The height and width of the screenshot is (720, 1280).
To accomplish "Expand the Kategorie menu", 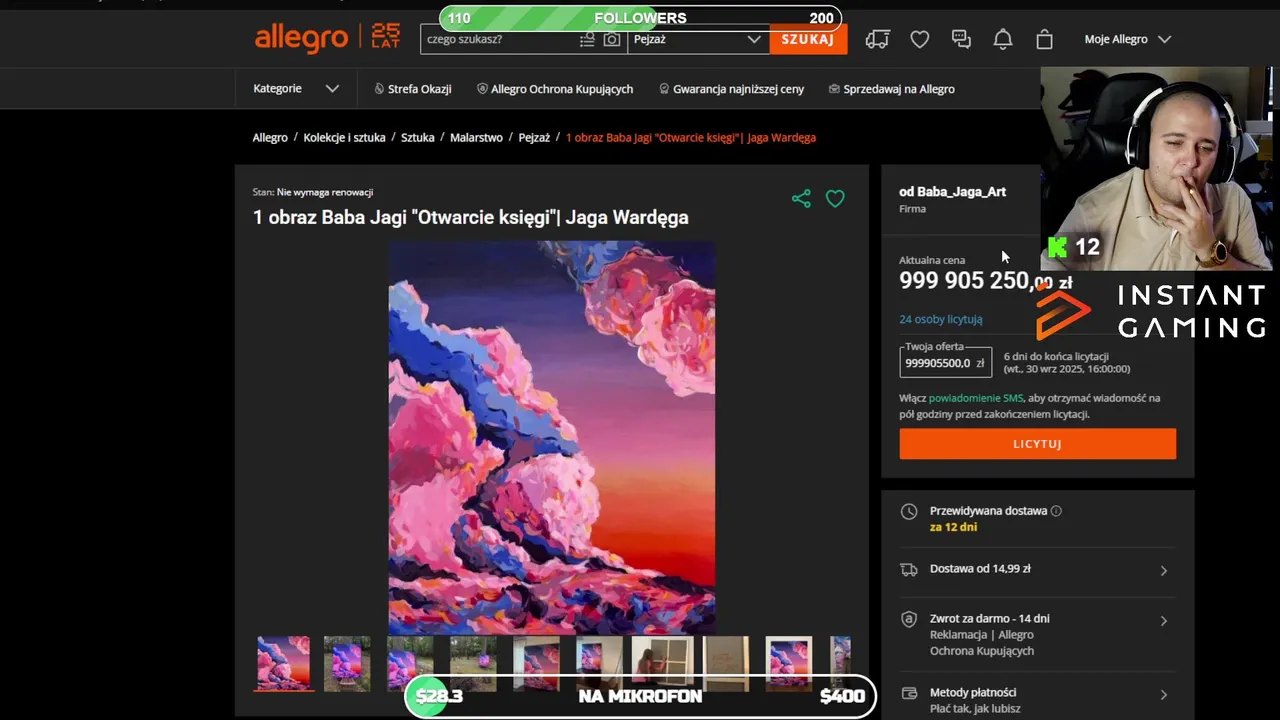I will tap(296, 88).
